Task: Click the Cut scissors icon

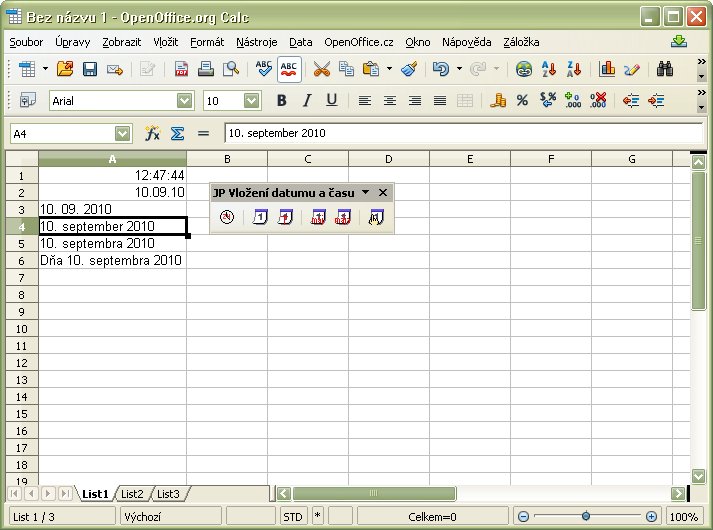Action: click(x=322, y=70)
